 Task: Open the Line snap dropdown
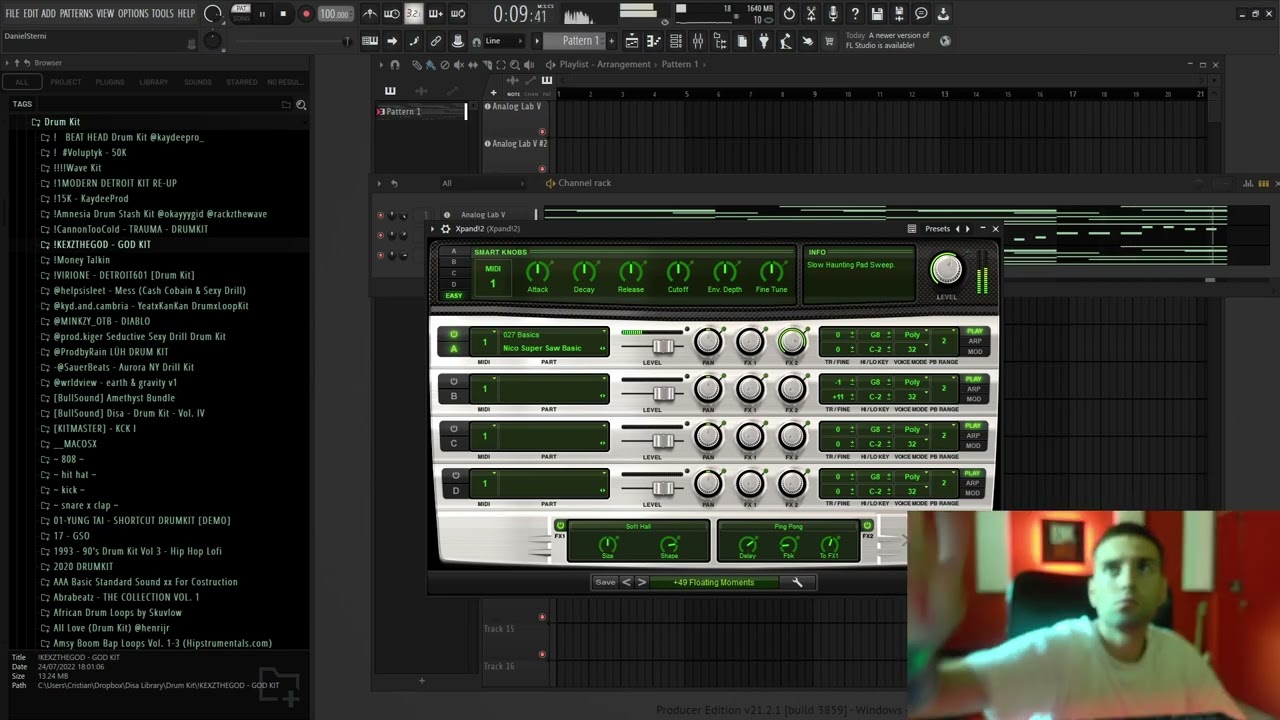click(505, 41)
